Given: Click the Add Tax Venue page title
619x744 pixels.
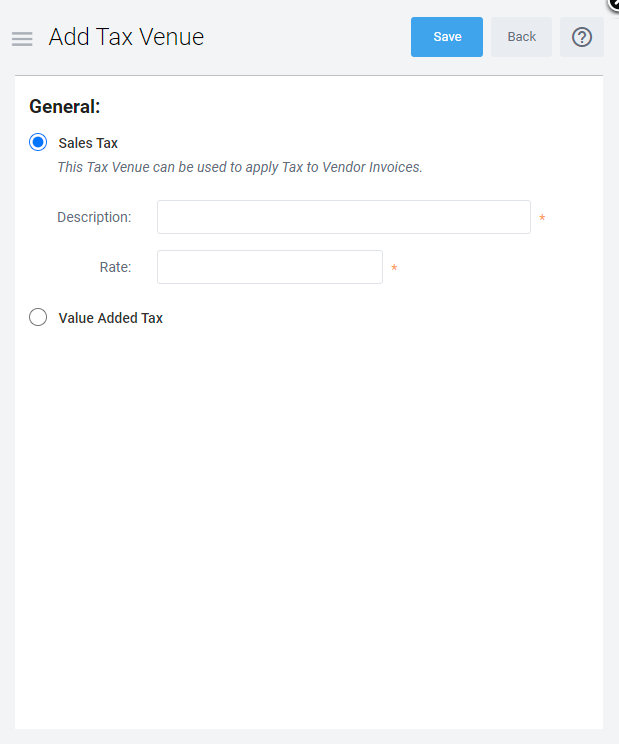Looking at the screenshot, I should [126, 37].
